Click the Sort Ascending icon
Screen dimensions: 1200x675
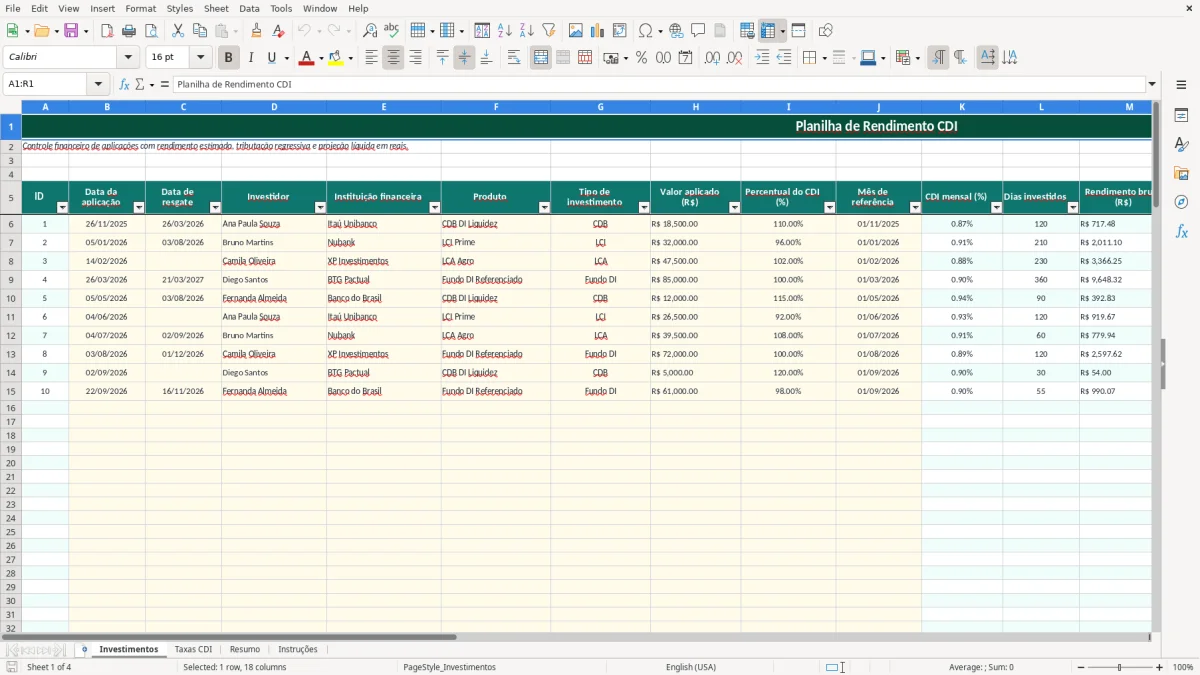[x=505, y=31]
